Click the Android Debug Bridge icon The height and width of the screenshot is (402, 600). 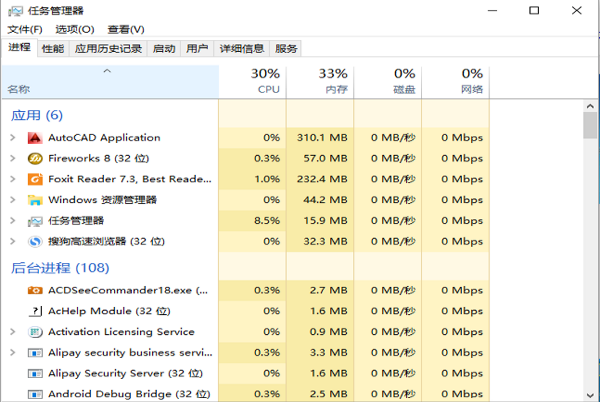[34, 394]
